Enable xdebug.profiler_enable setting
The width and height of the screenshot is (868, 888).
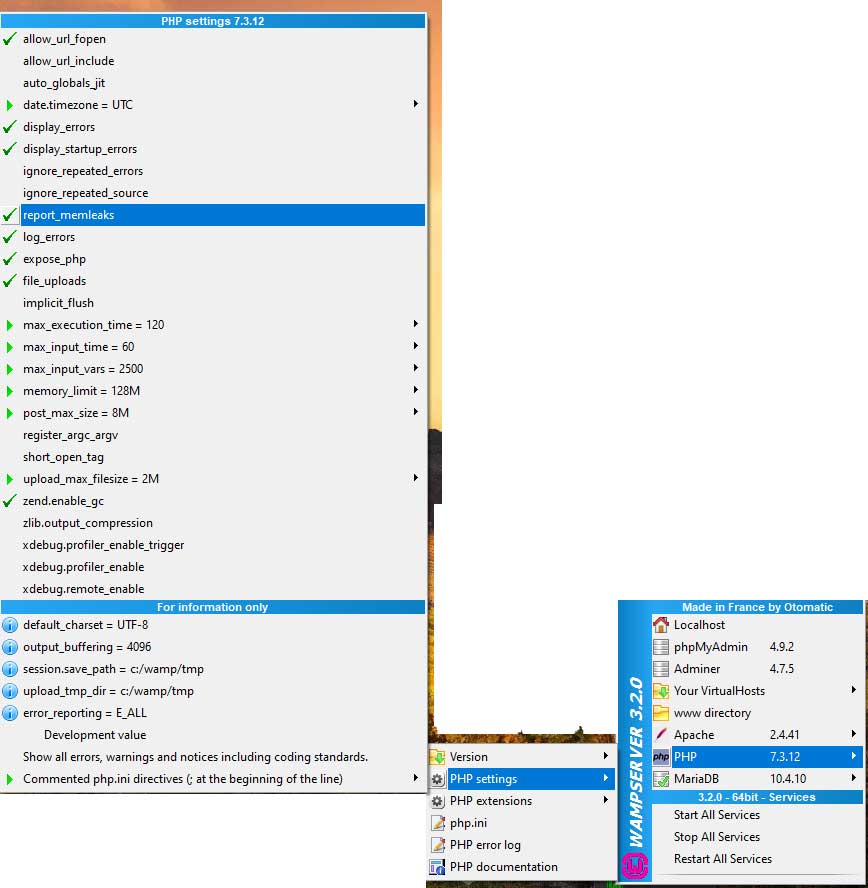coord(213,567)
